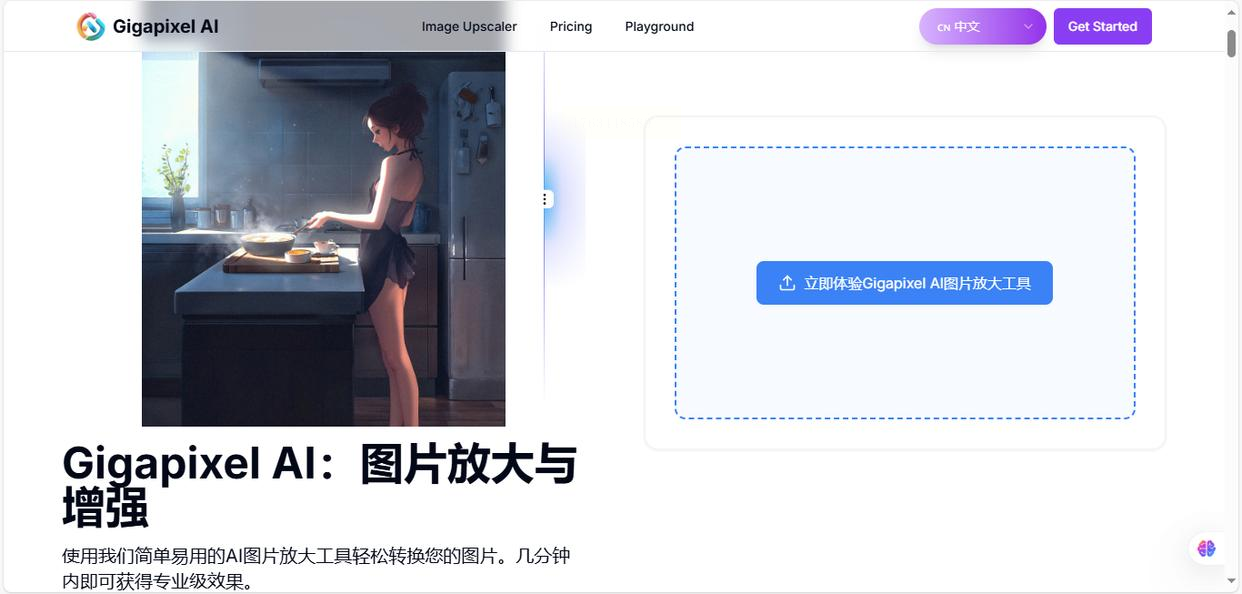This screenshot has height=594, width=1242.
Task: Click the paragraph starting 使用我们简单易用的AI图片放大工具
Action: (316, 568)
